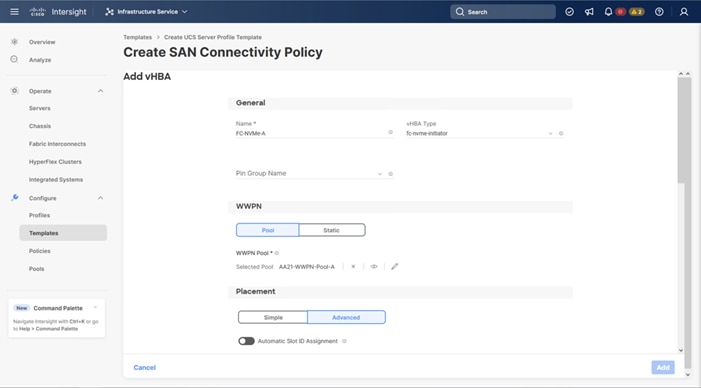Click the Search field in header
The image size is (701, 388).
tap(503, 12)
